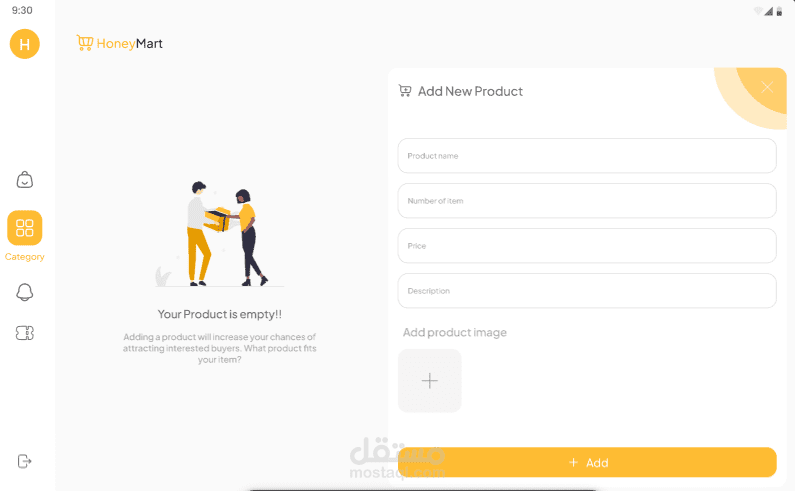Click the Add product image label

(x=454, y=332)
